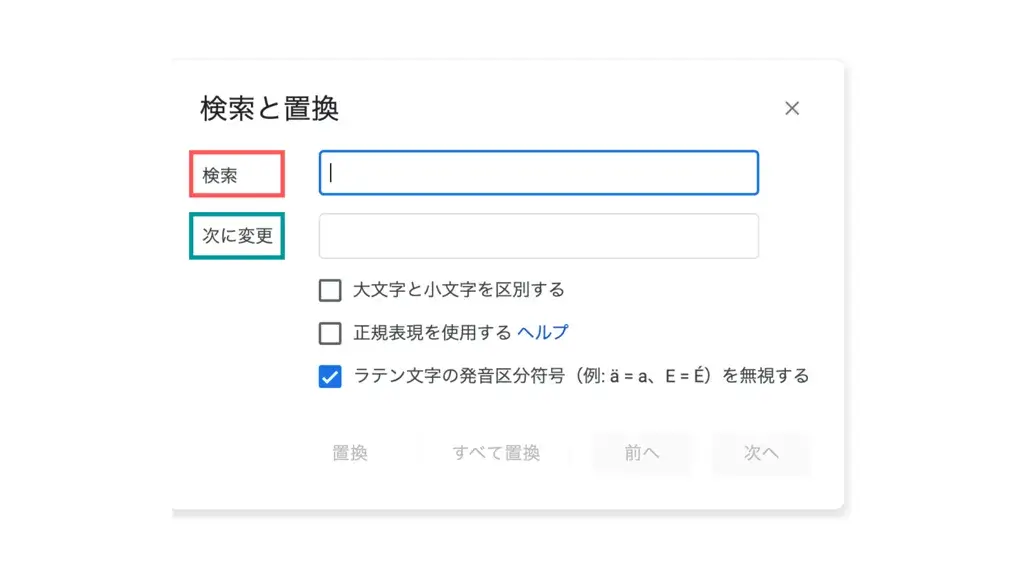Screen dimensions: 1024x576
Task: Jump to next match with 次へ
Action: 761,453
